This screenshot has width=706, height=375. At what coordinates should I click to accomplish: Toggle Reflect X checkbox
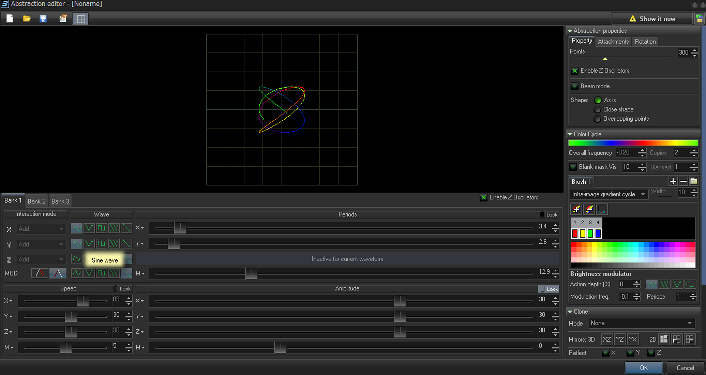(x=606, y=353)
